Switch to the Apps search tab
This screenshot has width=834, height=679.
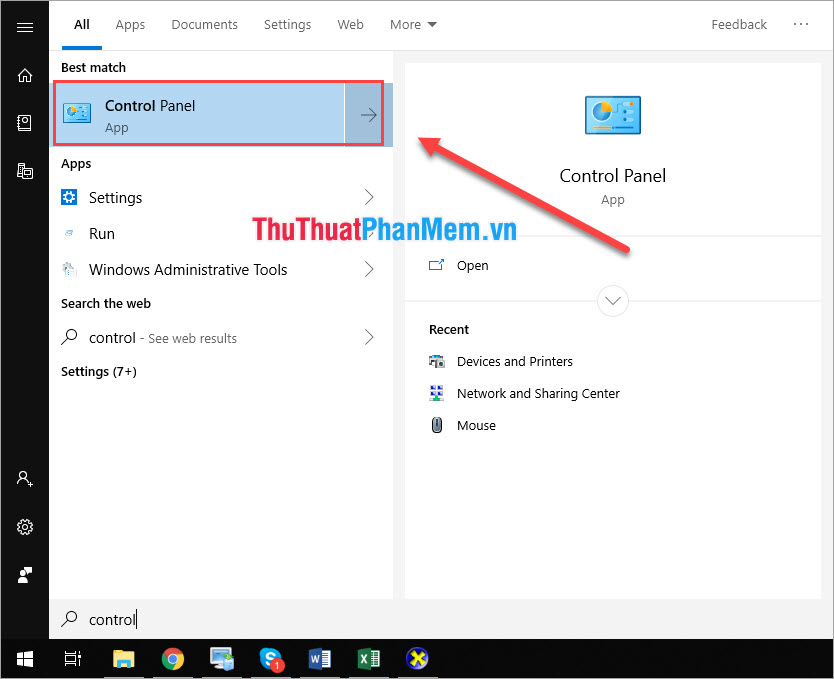tap(130, 25)
